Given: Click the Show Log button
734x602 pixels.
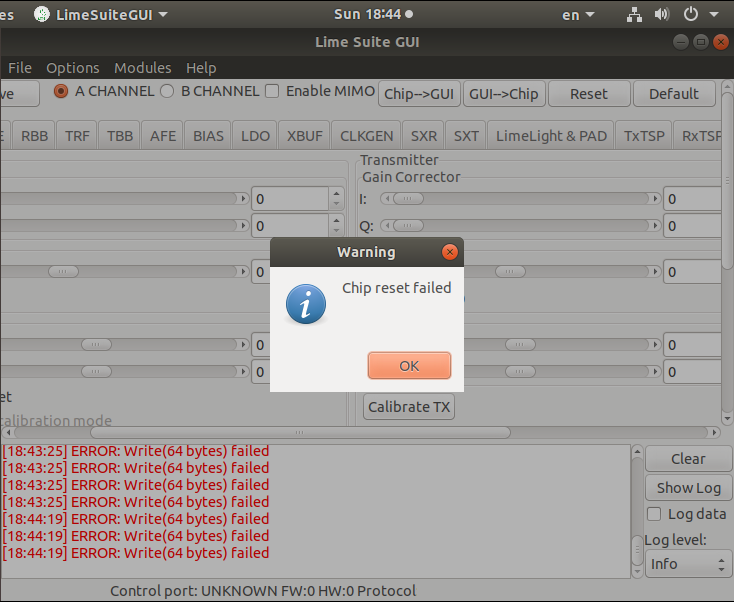Looking at the screenshot, I should (688, 488).
